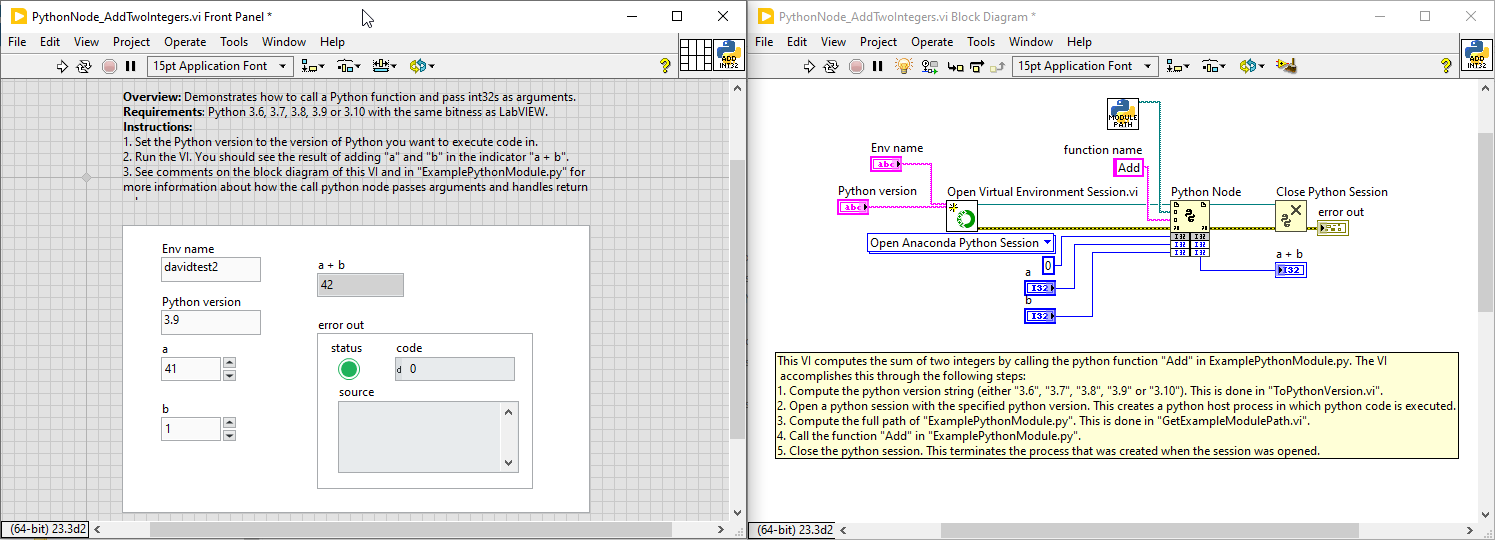Screen dimensions: 1495x540
Task: Open Front Panel font selector dropdown
Action: 282,66
